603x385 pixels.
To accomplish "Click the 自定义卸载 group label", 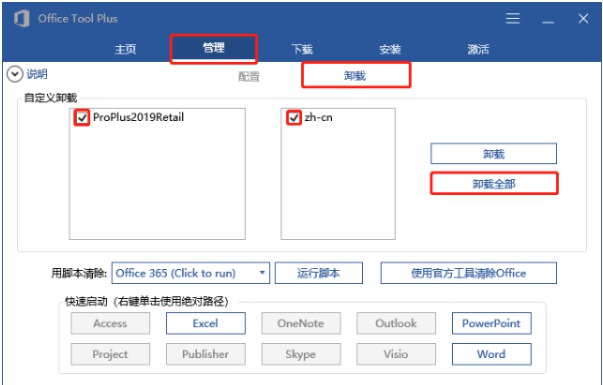I will point(50,98).
